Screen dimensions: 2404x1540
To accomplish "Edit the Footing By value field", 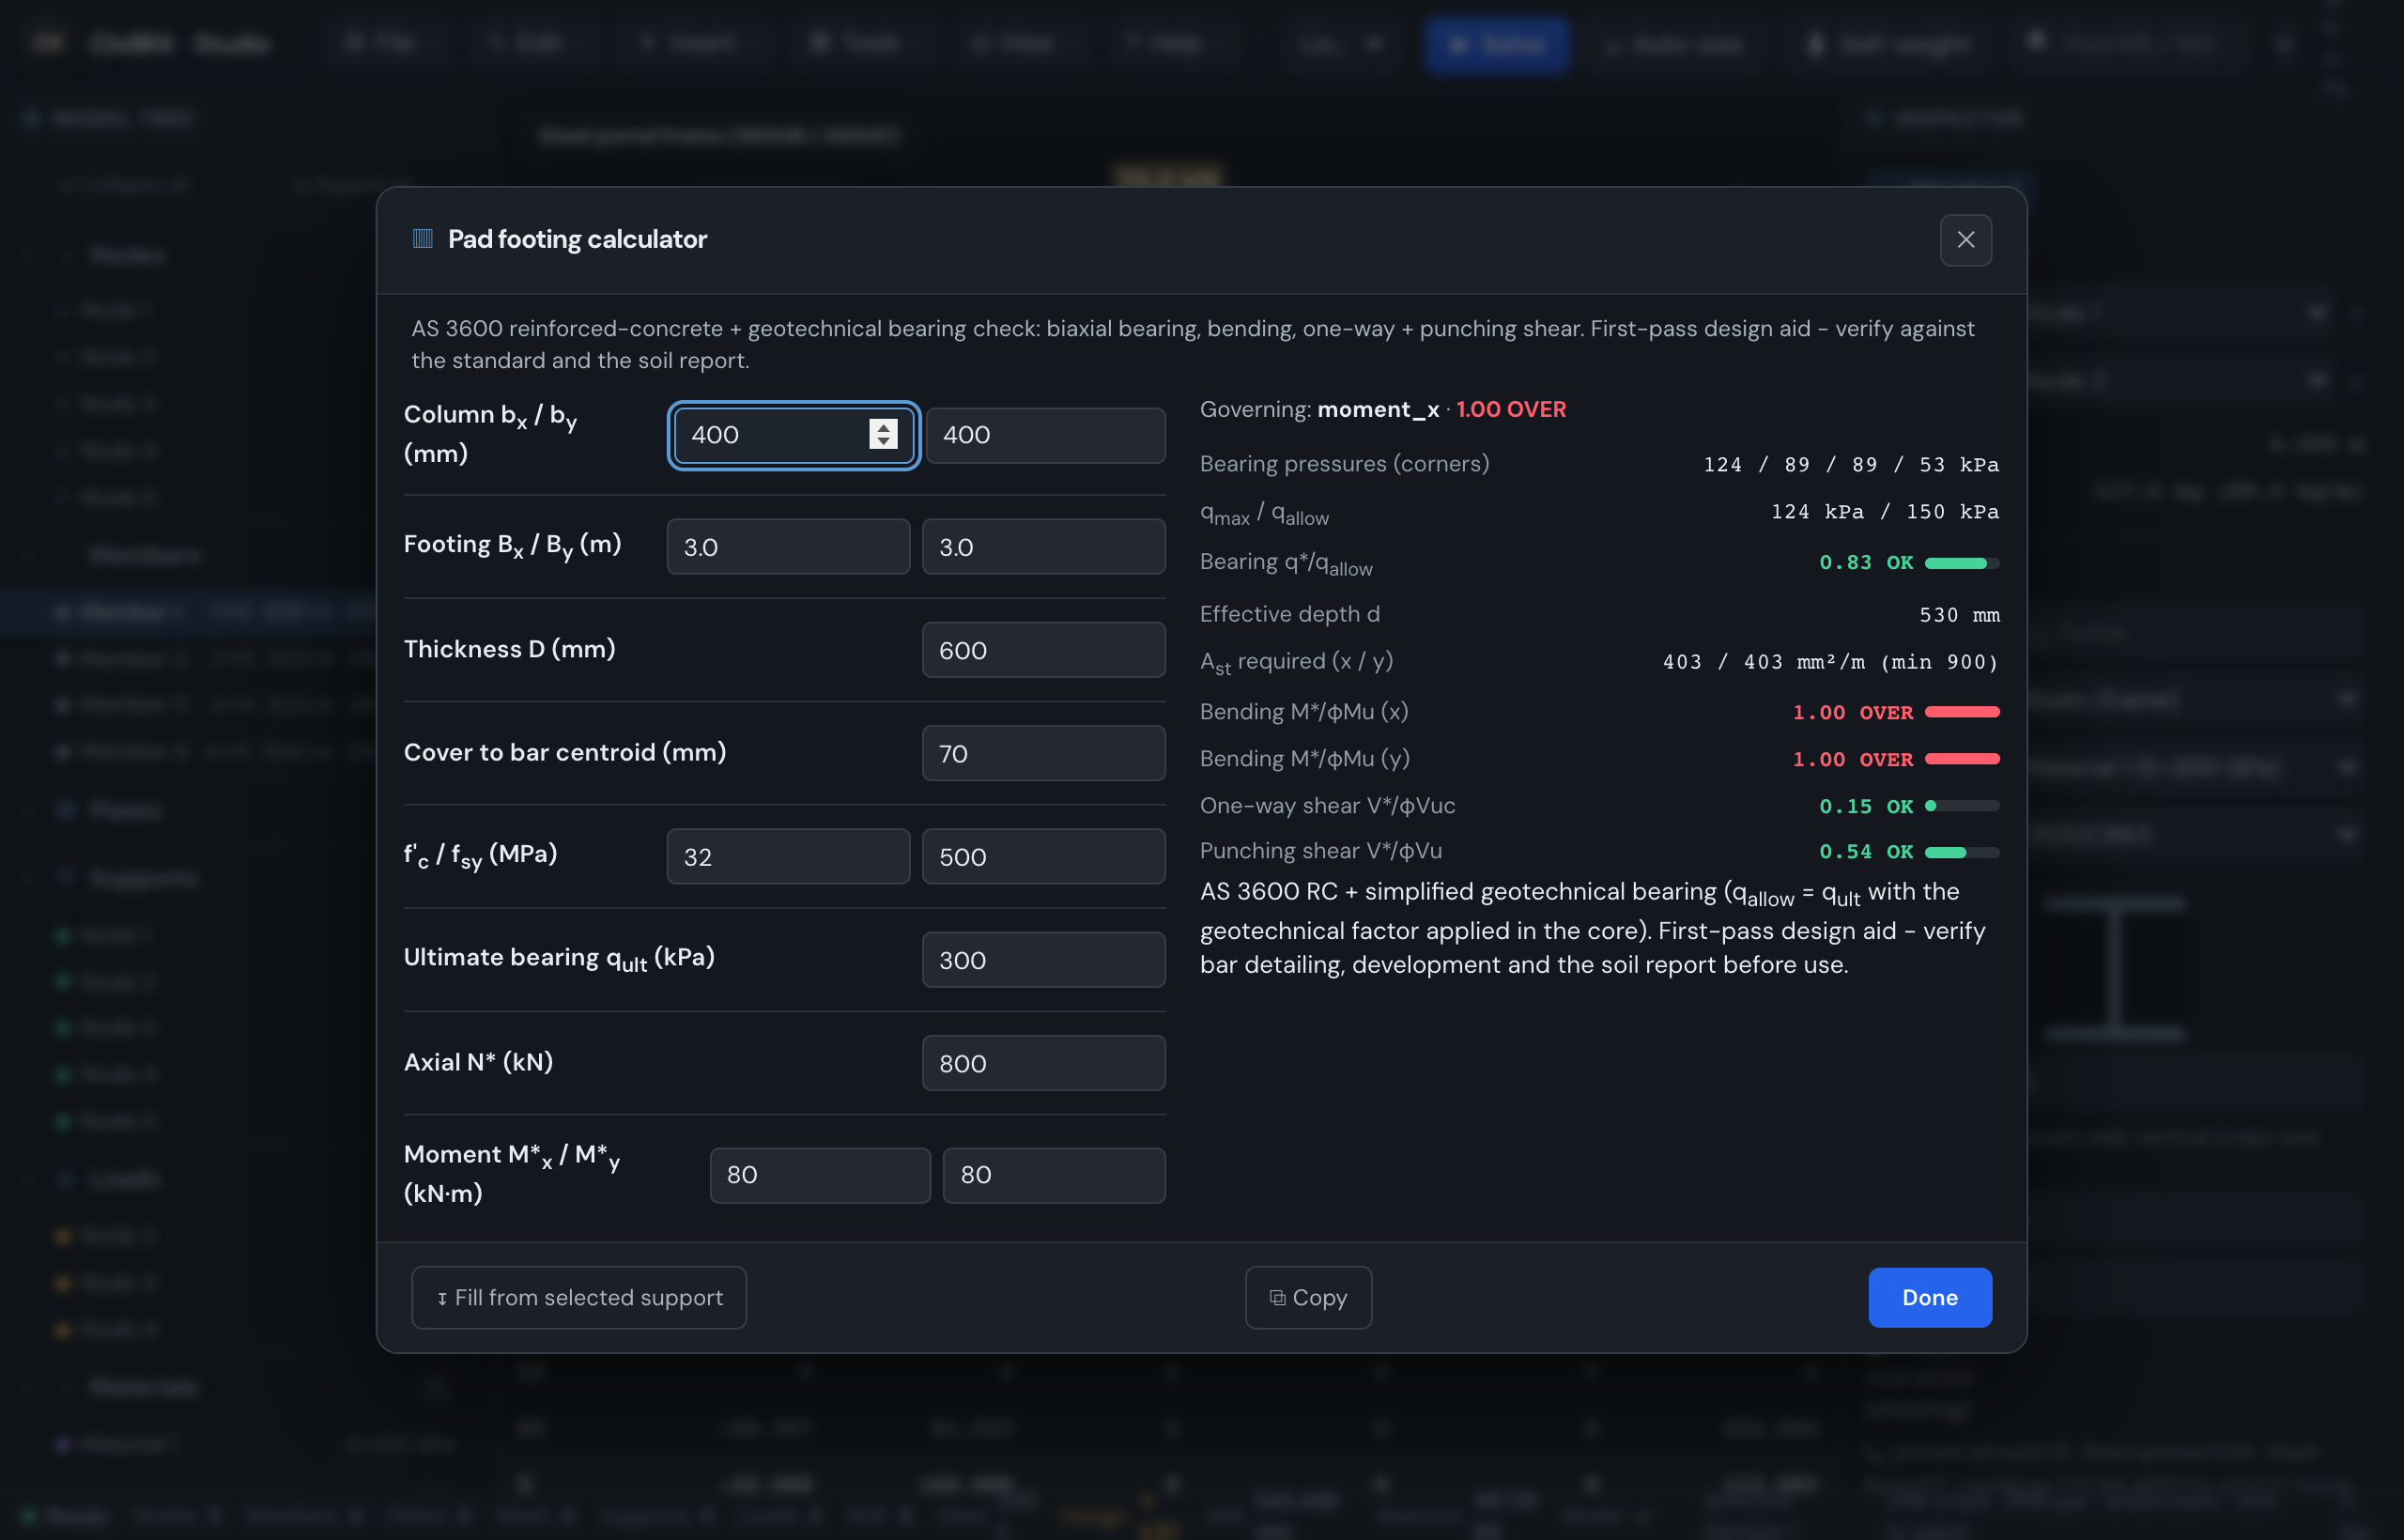I will point(1043,546).
